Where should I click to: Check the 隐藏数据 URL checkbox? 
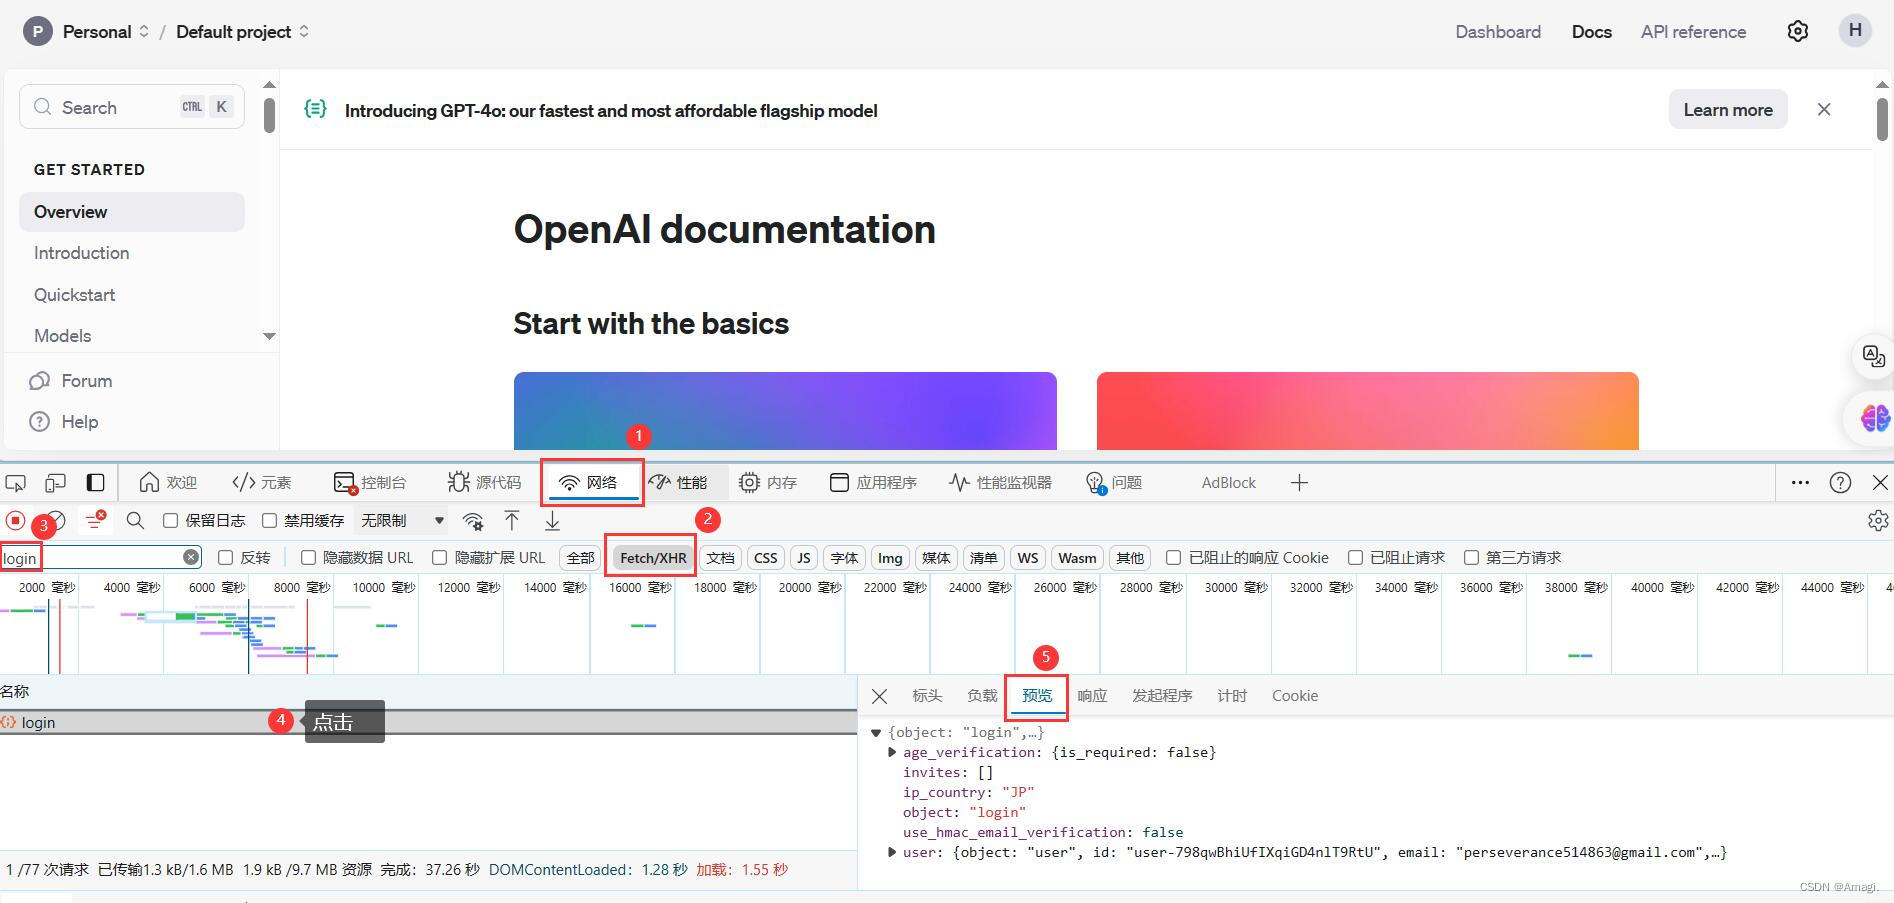(x=308, y=557)
